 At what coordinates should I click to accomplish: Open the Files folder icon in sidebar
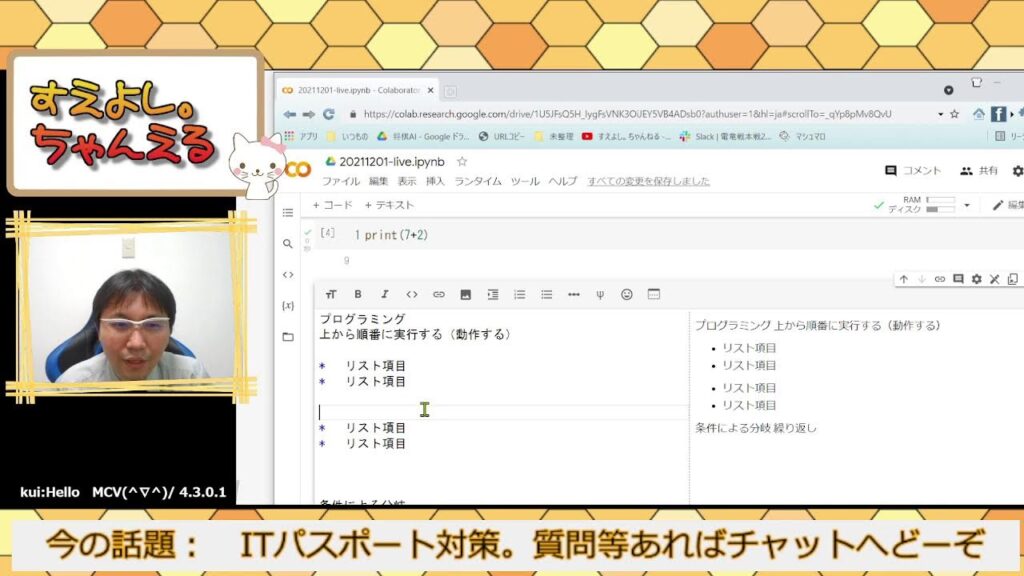(288, 337)
